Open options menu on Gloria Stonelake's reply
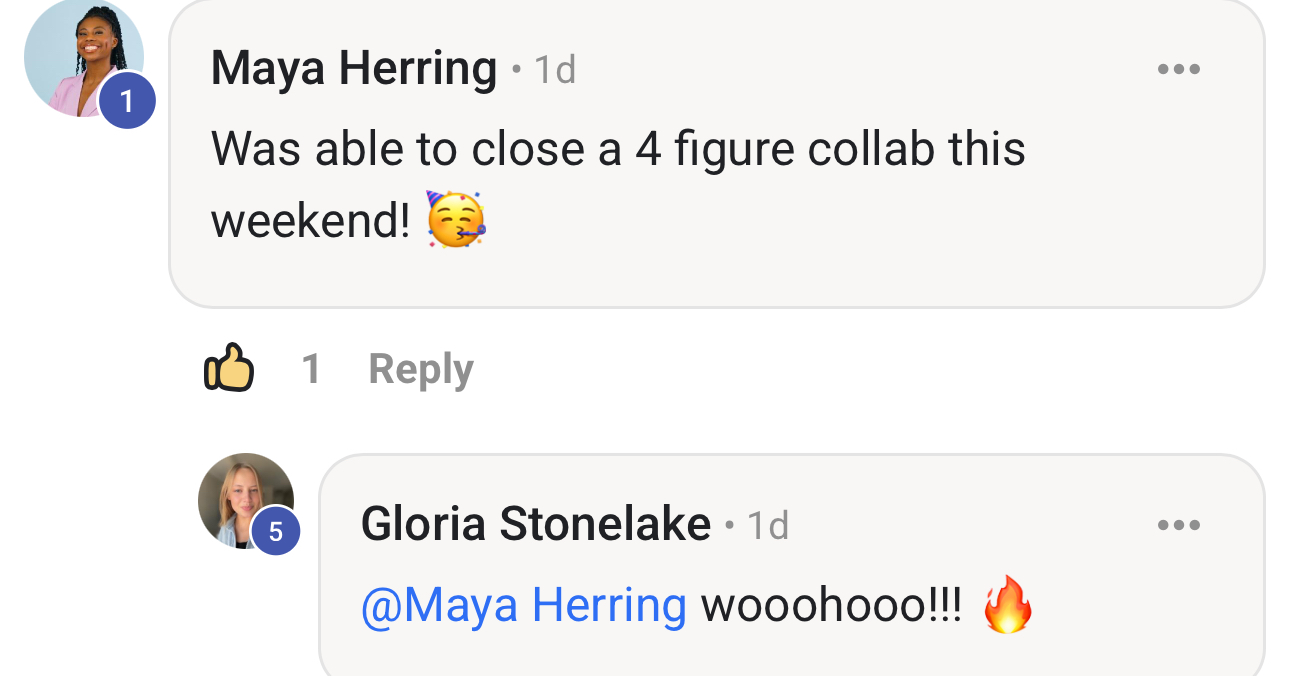Image resolution: width=1290 pixels, height=676 pixels. (1178, 525)
